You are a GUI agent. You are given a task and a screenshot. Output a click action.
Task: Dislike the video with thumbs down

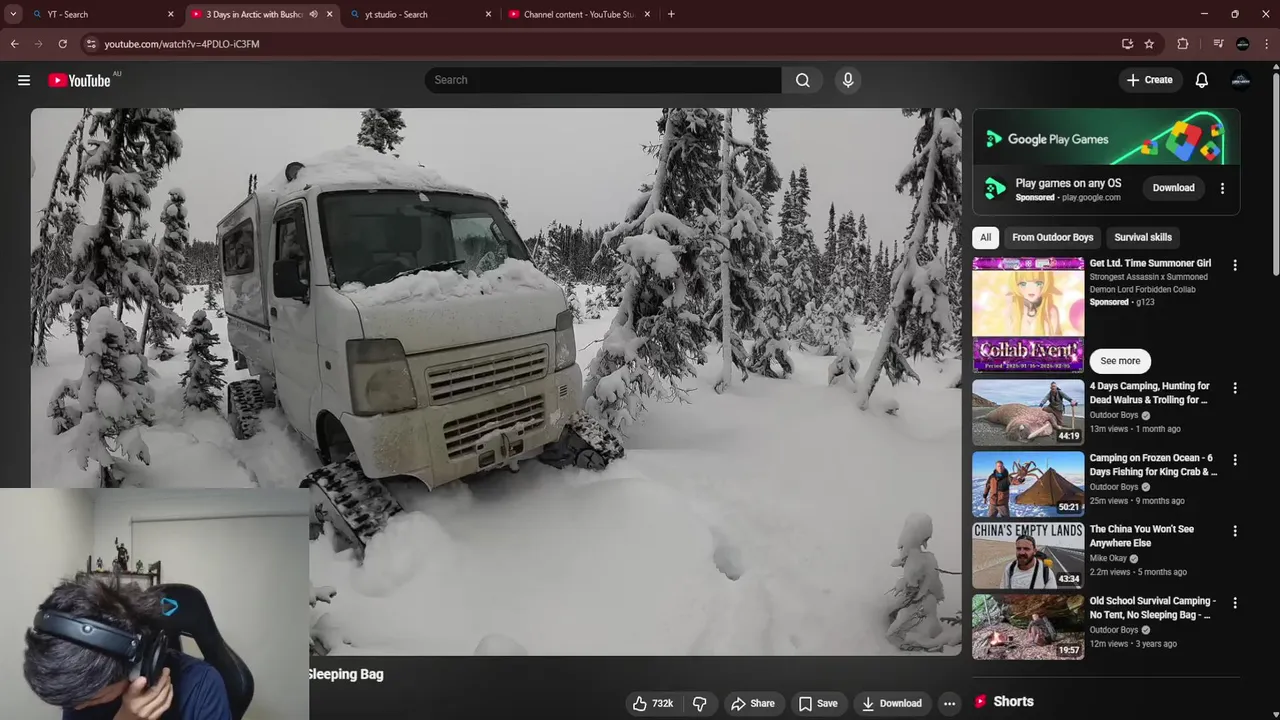coord(700,703)
